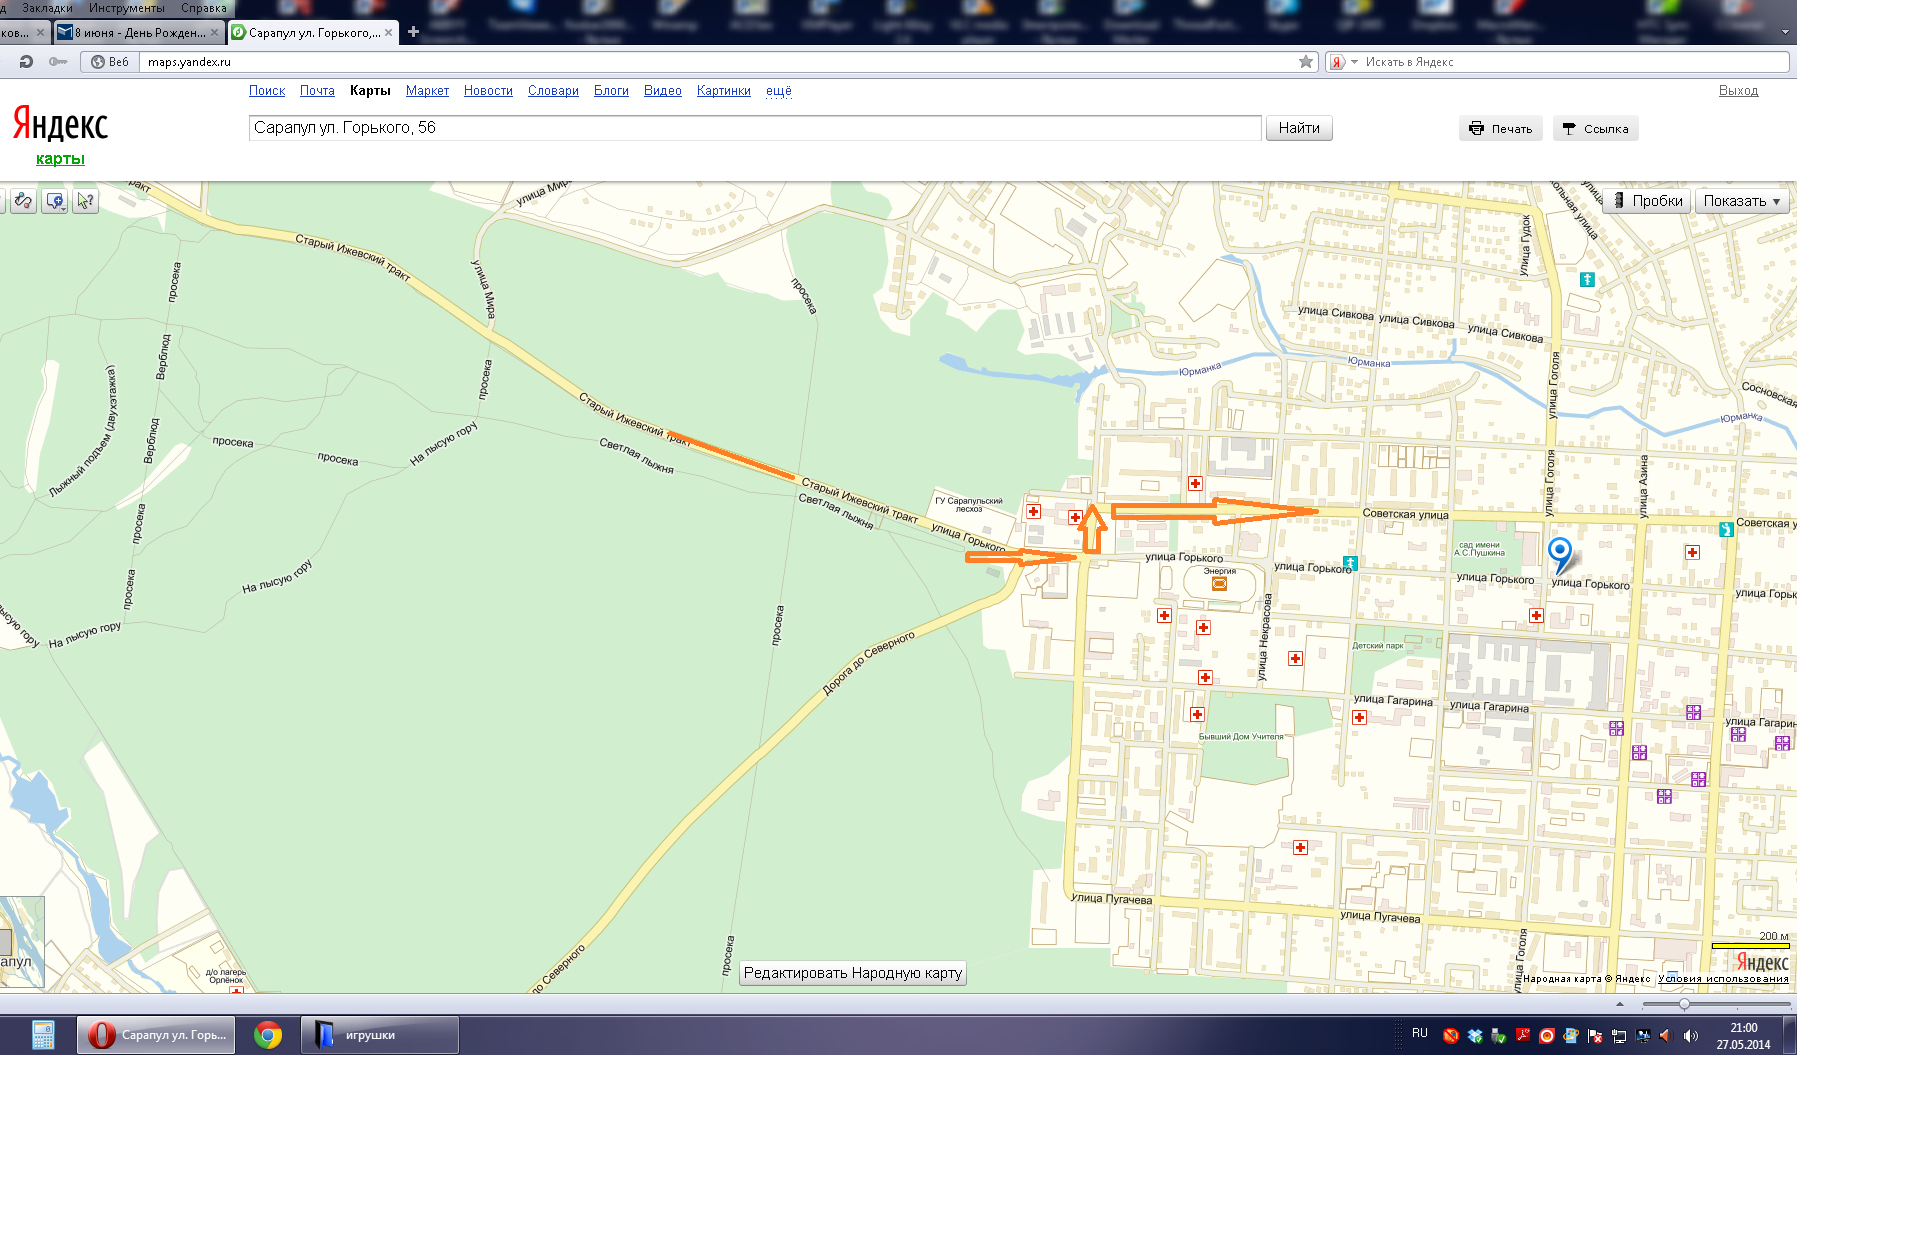
Task: Click the Выход logout link
Action: click(1738, 91)
